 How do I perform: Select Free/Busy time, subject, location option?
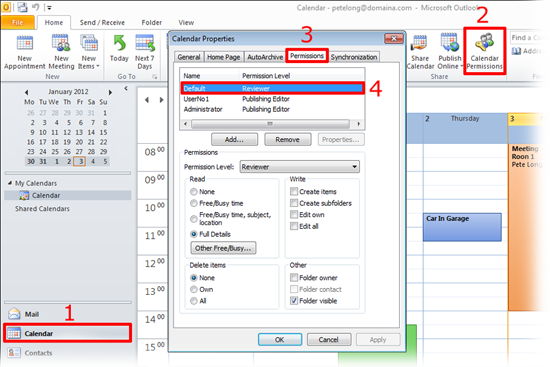(x=194, y=219)
